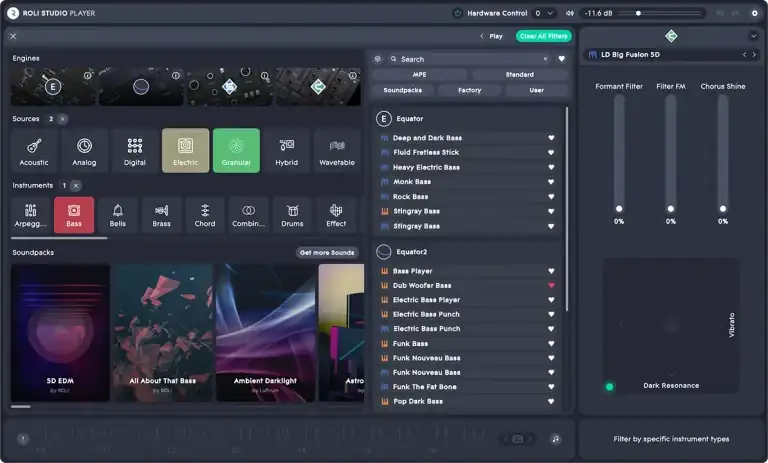Adjust the Filter FM slider
This screenshot has width=768, height=463.
pos(671,153)
